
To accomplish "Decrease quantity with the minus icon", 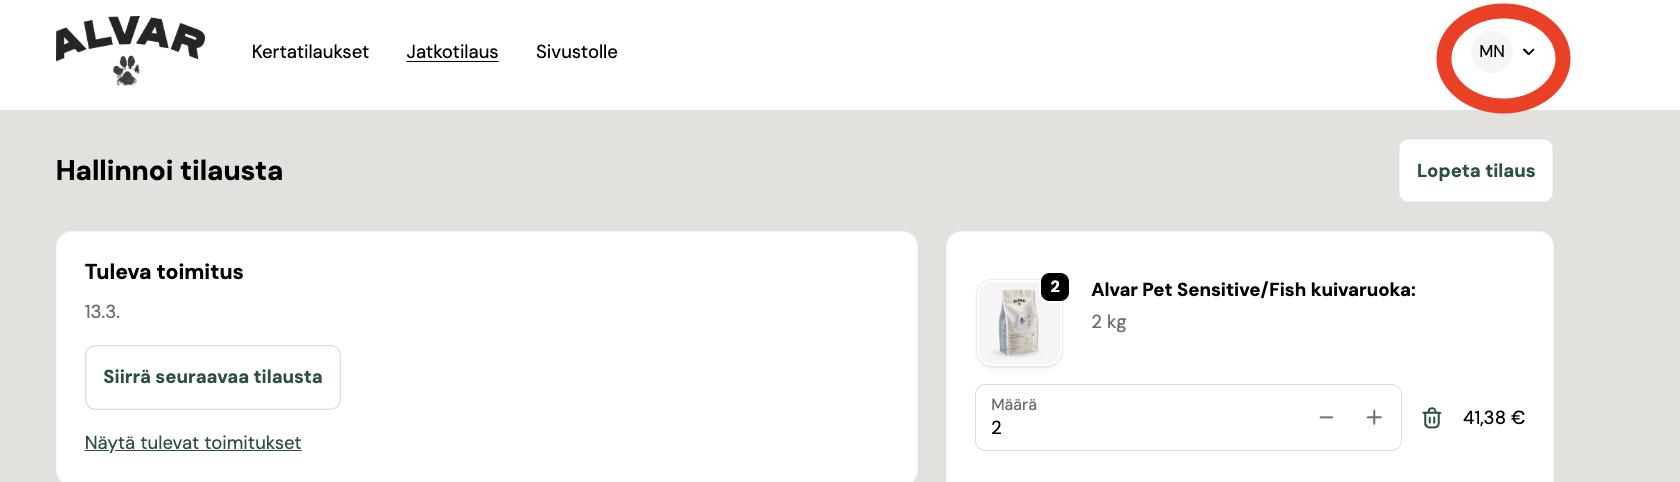I will click(1326, 418).
